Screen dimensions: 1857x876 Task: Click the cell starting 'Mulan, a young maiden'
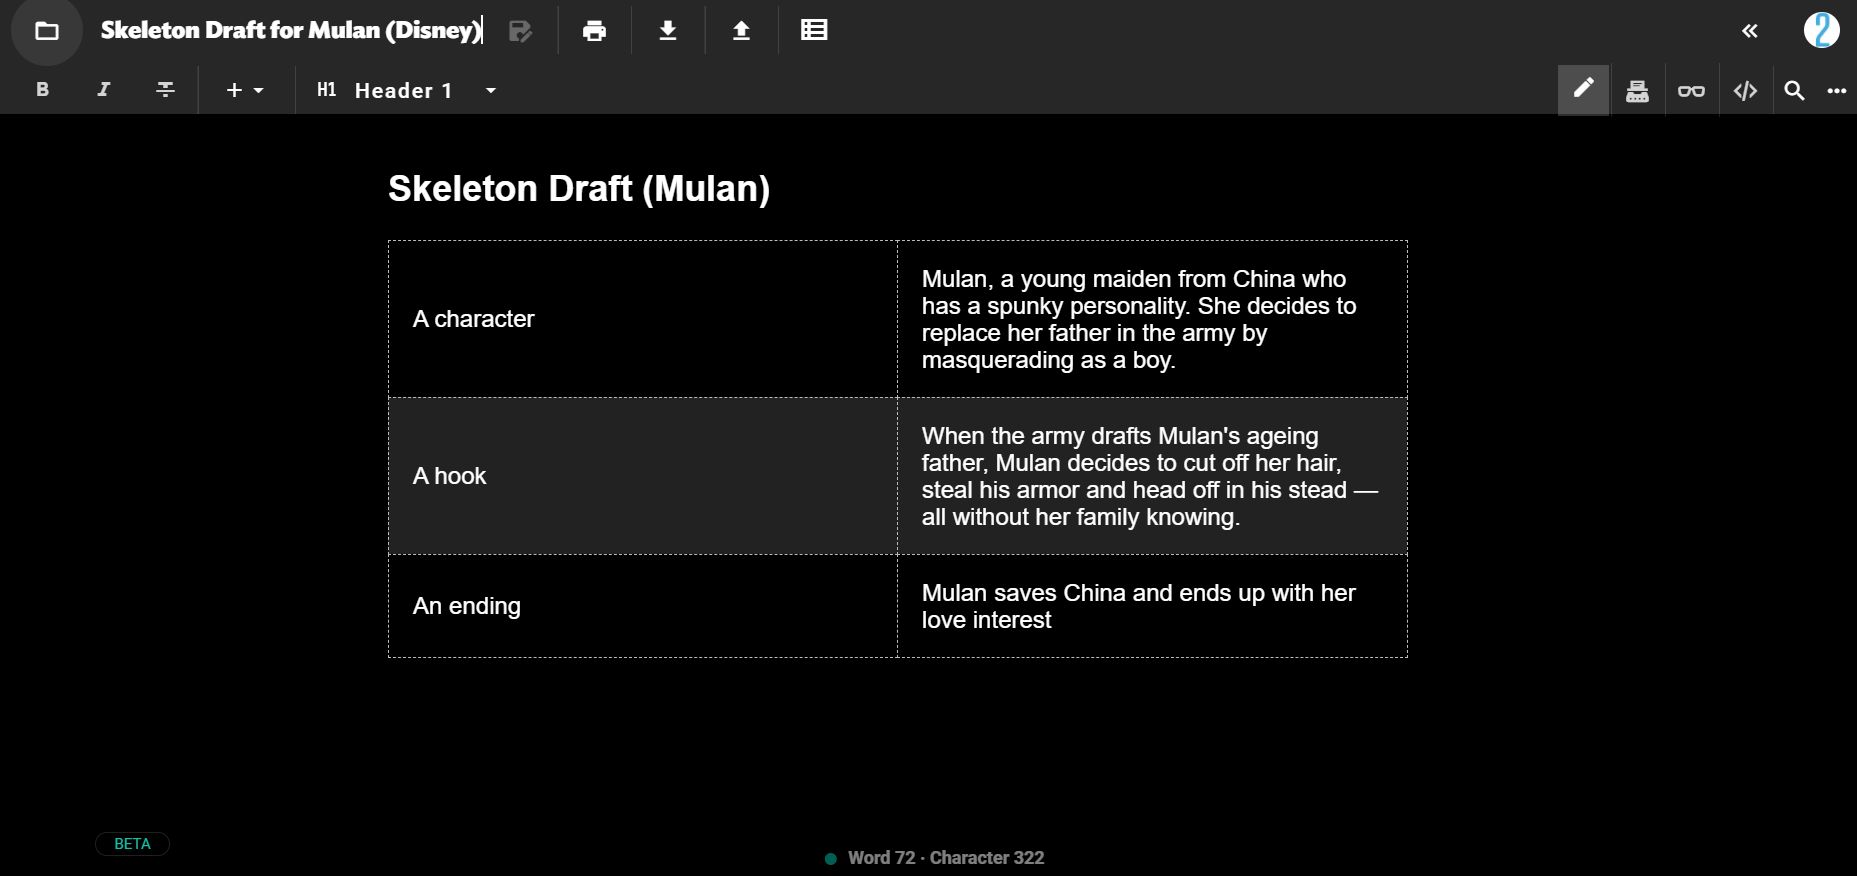[1152, 319]
